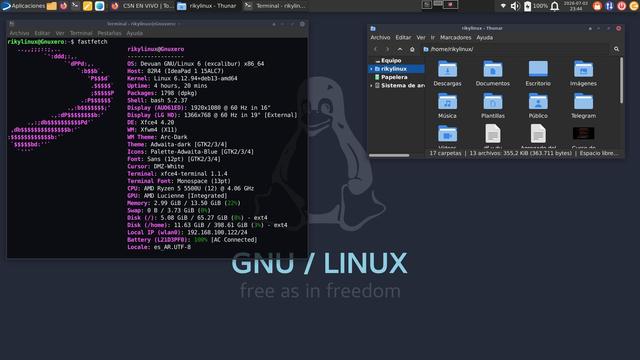640x360 pixels.
Task: Launch Firefox from the panel launcher beside the folder
Action: 63,6
